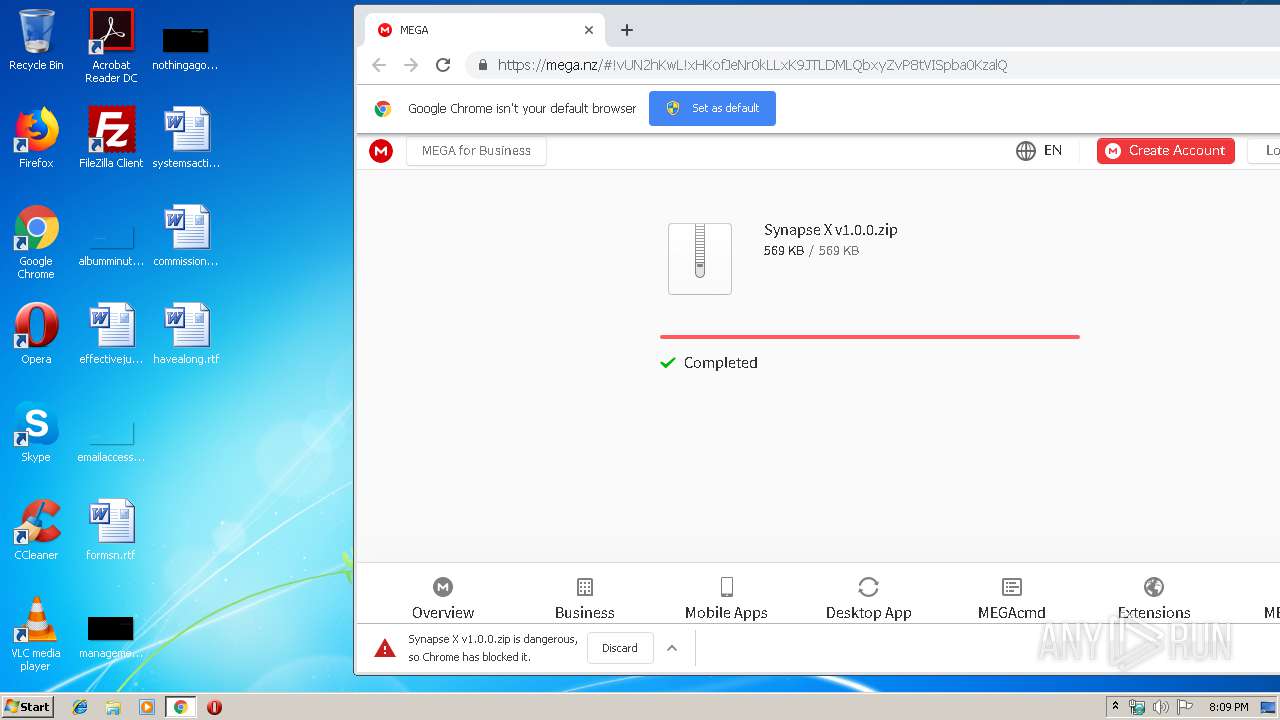The image size is (1280, 720).
Task: Select the commission... Word document icon
Action: [x=186, y=236]
